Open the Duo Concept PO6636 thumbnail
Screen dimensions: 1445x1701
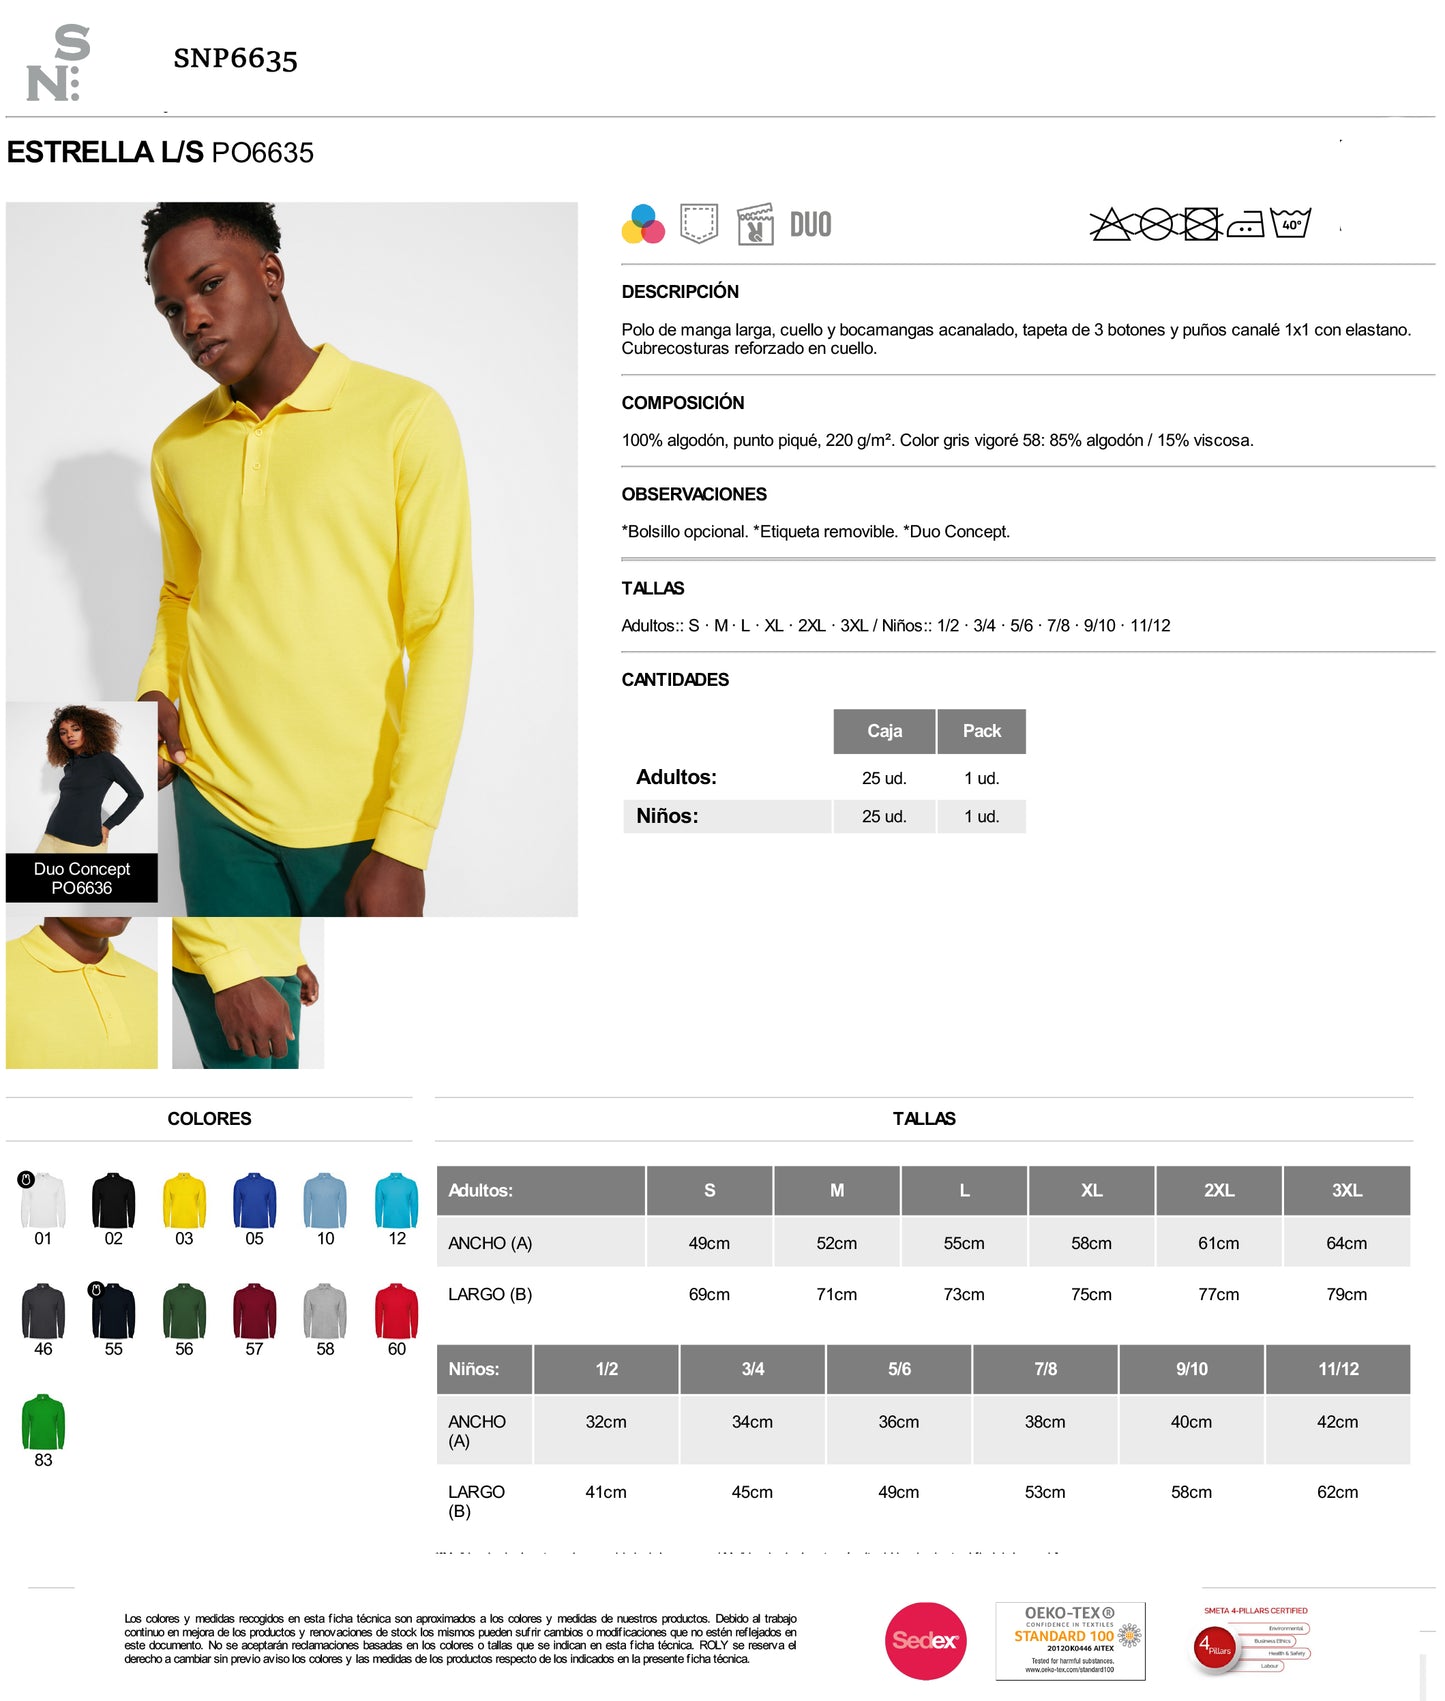(82, 802)
